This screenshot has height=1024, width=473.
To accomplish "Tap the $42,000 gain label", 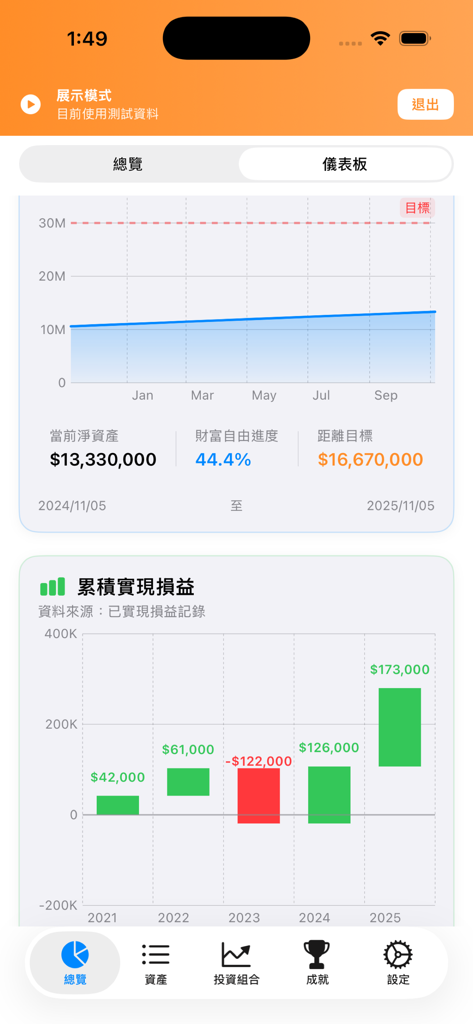I will pyautogui.click(x=118, y=777).
